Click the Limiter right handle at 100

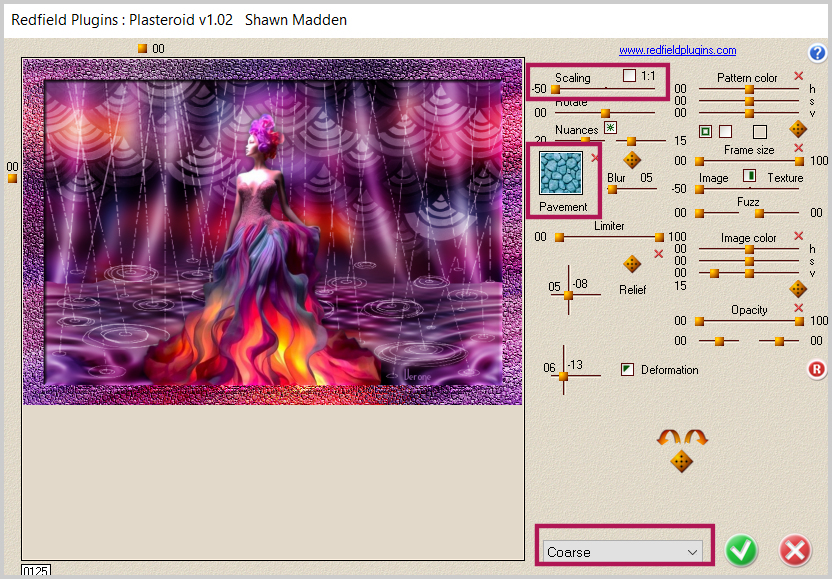[x=659, y=237]
